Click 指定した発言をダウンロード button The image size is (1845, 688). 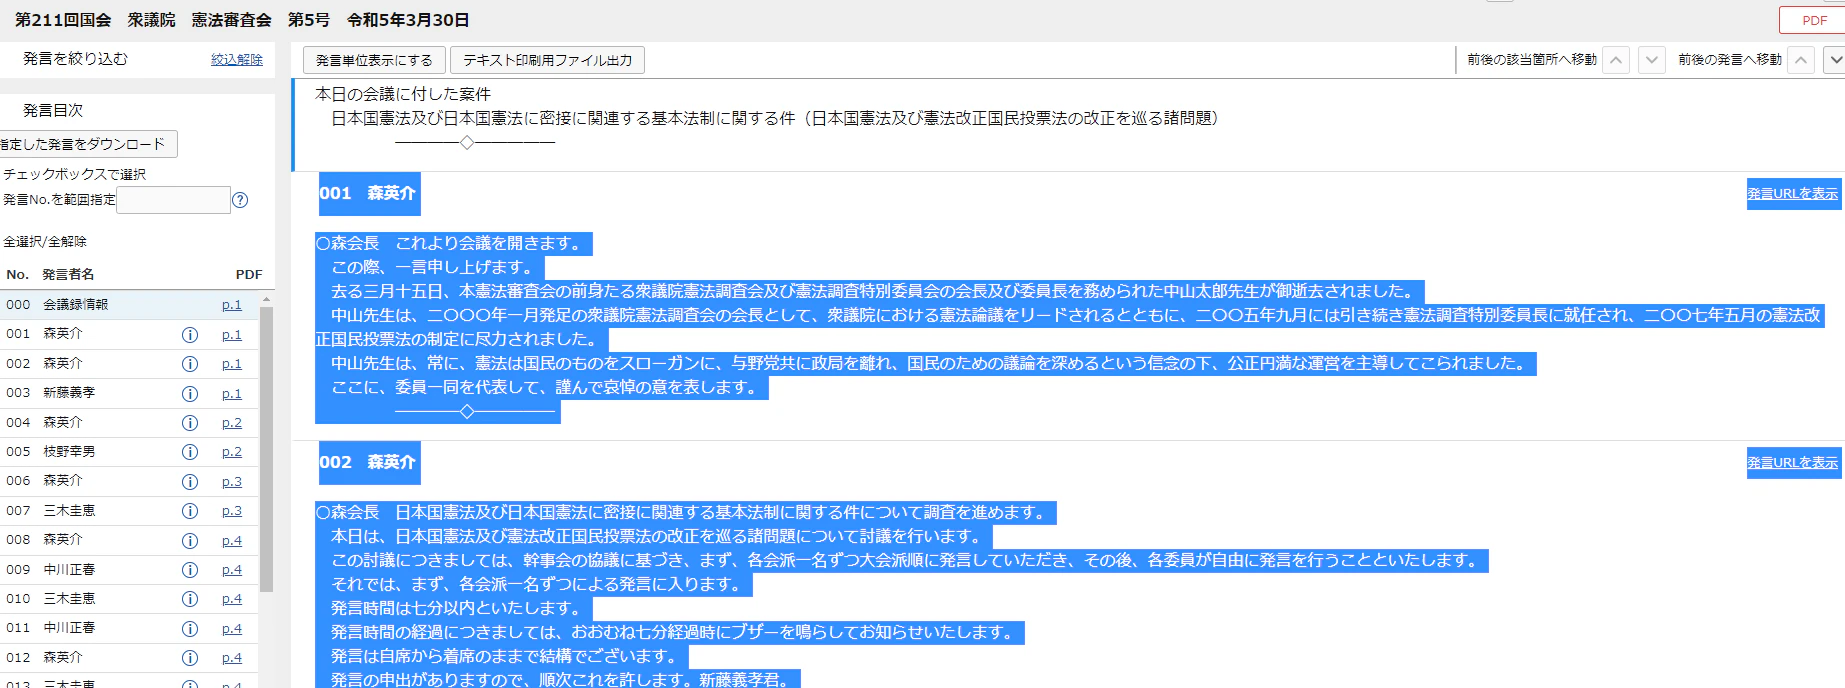pos(88,144)
